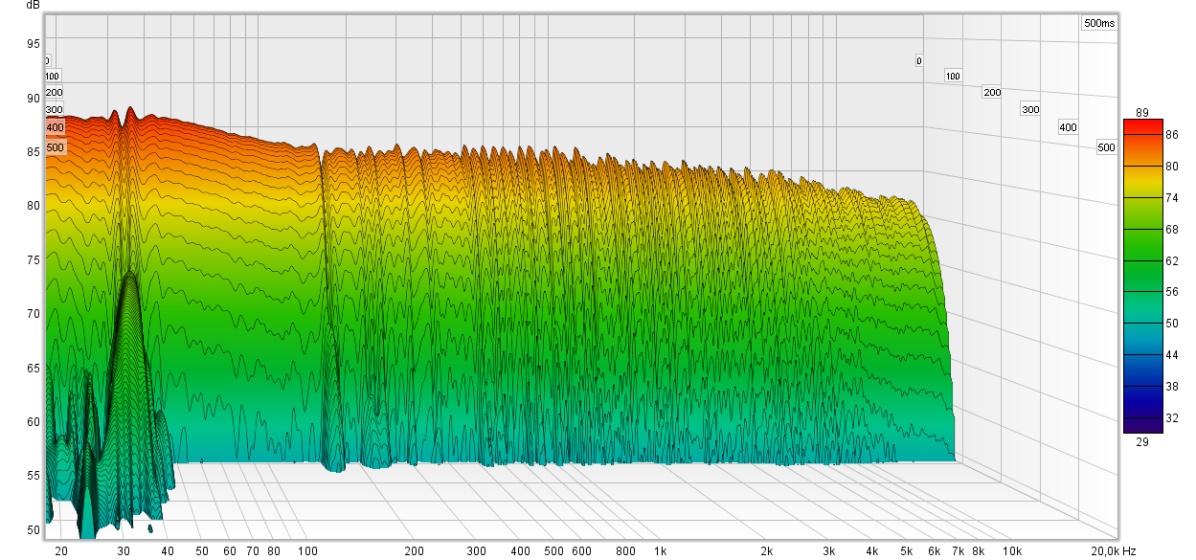Viewport: 1196px width, 560px height.
Task: Click the 1k frequency axis label
Action: click(661, 551)
